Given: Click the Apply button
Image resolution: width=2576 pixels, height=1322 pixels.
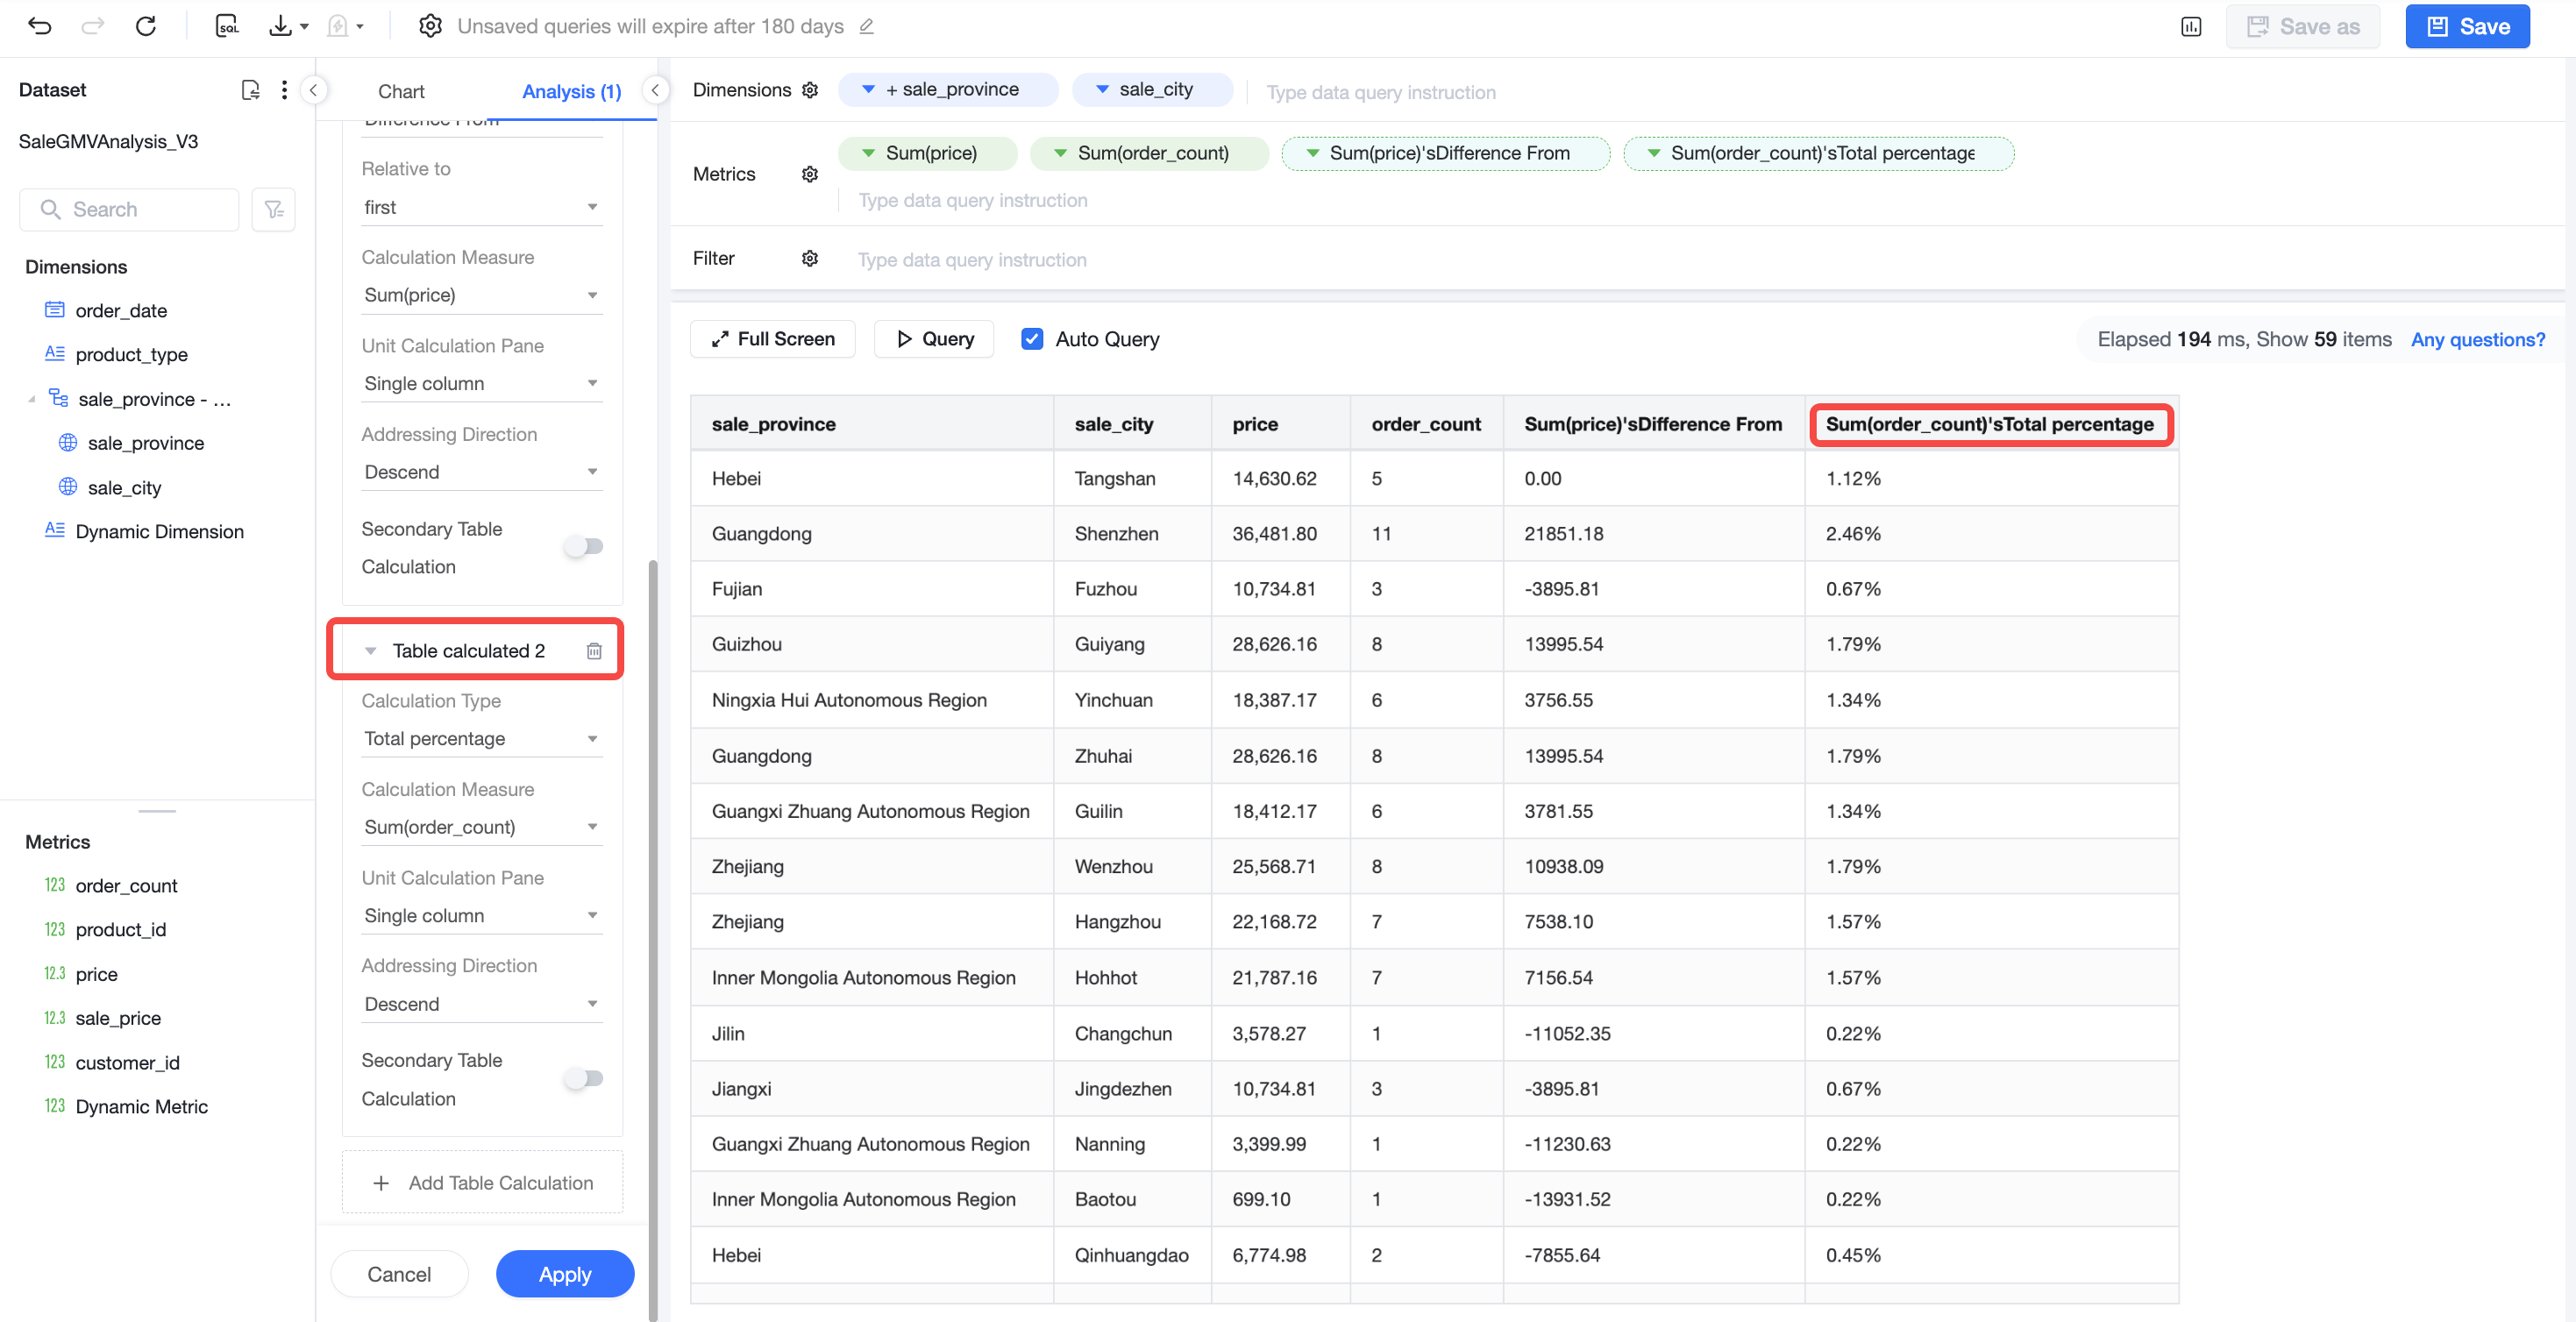Looking at the screenshot, I should click(565, 1274).
